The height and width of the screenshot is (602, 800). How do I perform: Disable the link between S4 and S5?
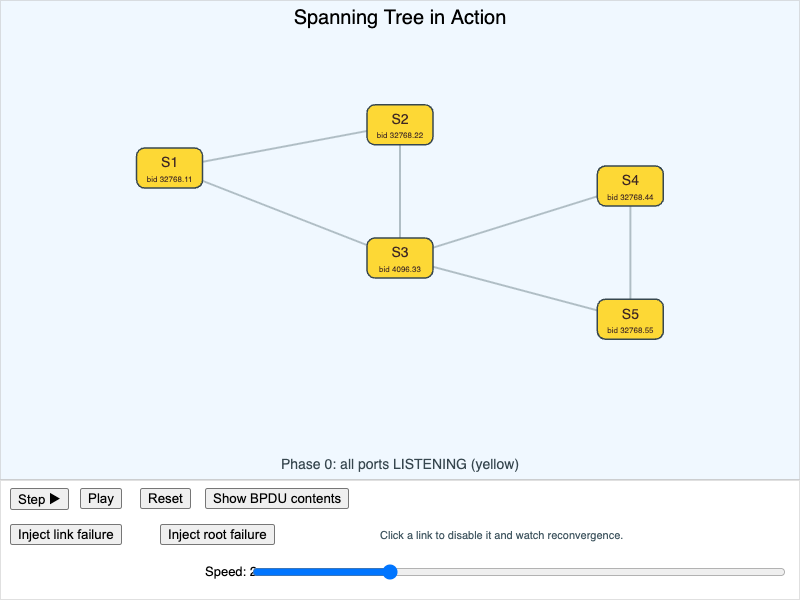(x=630, y=253)
